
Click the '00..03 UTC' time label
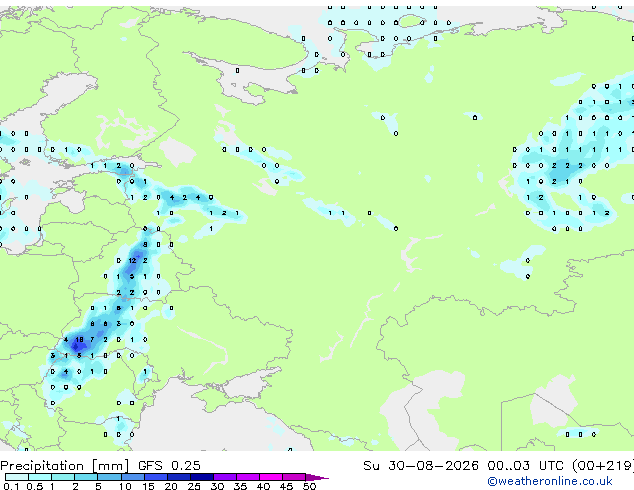(x=525, y=466)
